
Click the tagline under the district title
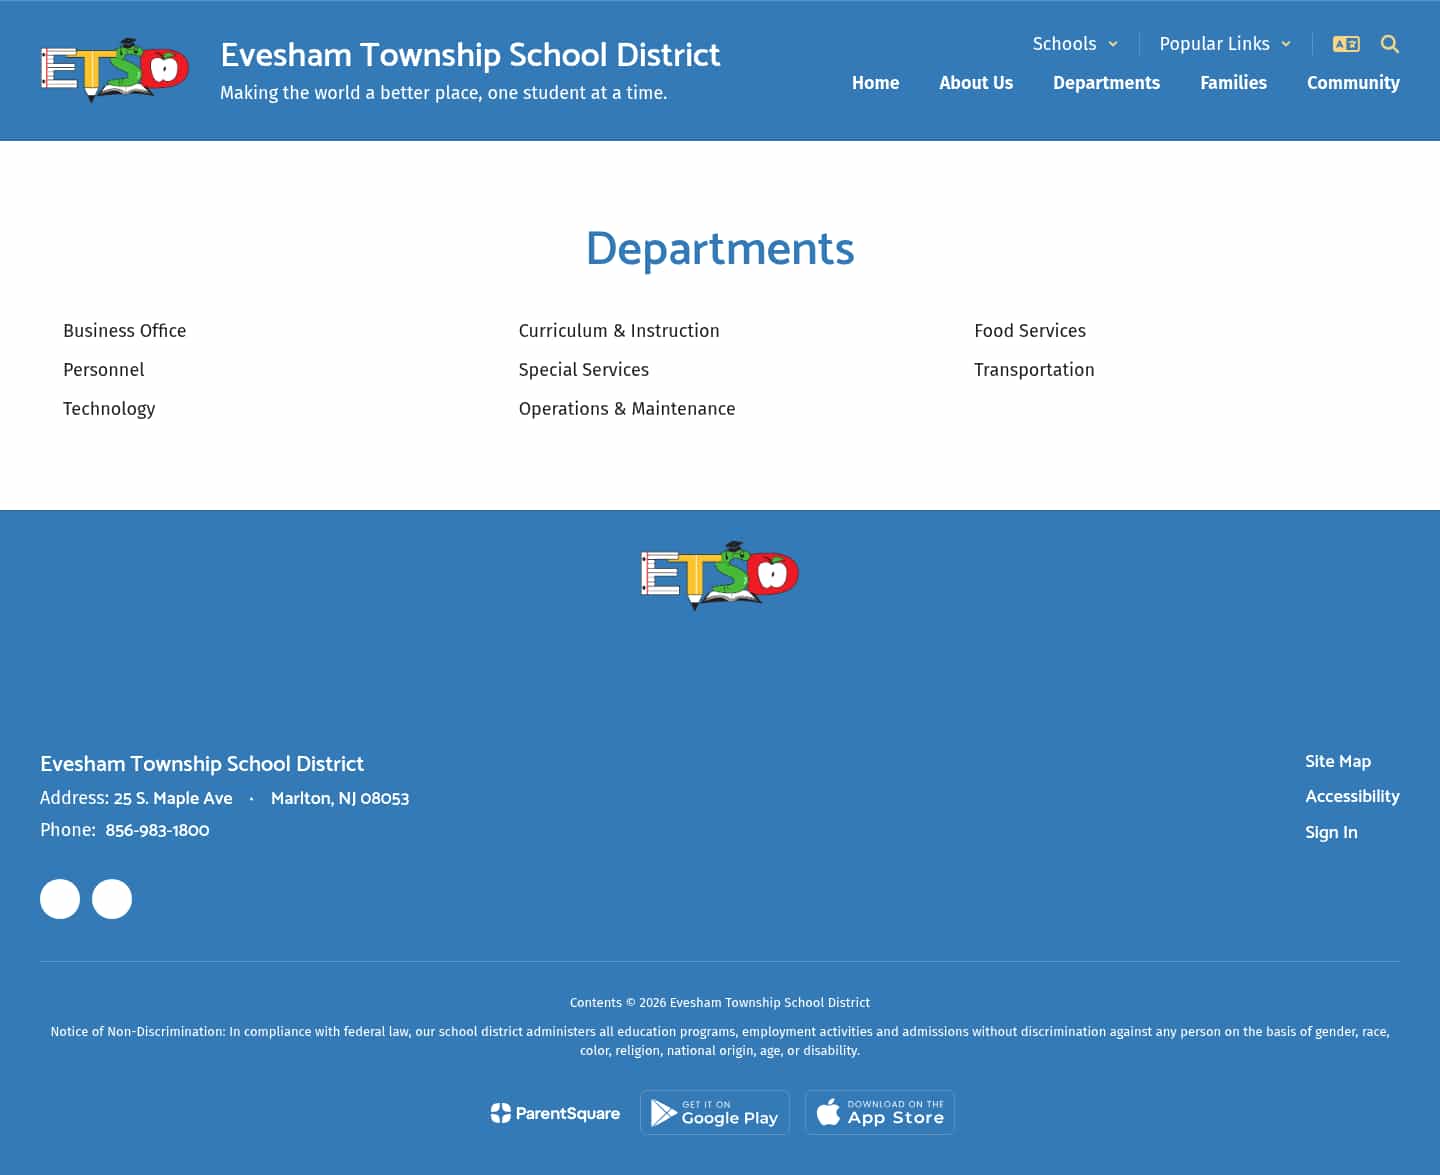click(443, 93)
